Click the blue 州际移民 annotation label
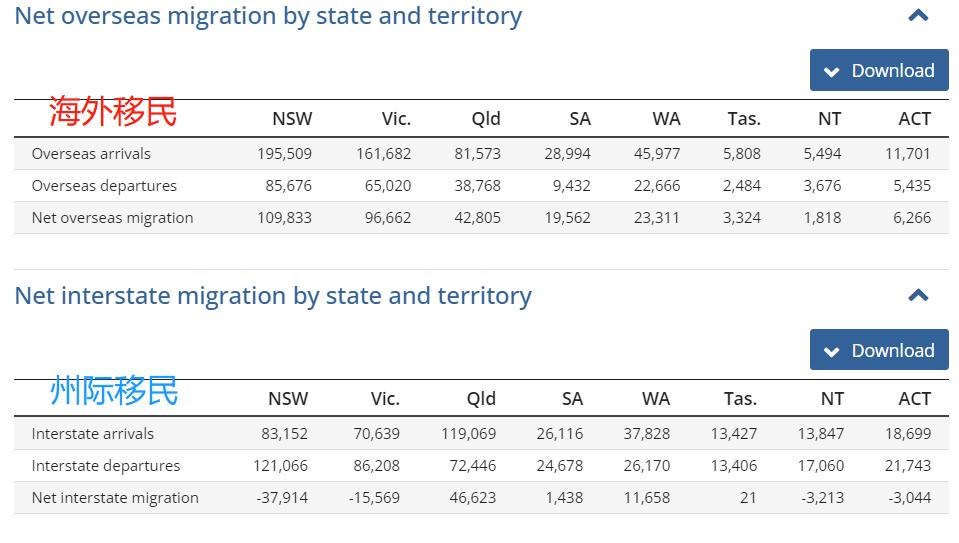Viewport: 959px width, 543px height. tap(114, 390)
